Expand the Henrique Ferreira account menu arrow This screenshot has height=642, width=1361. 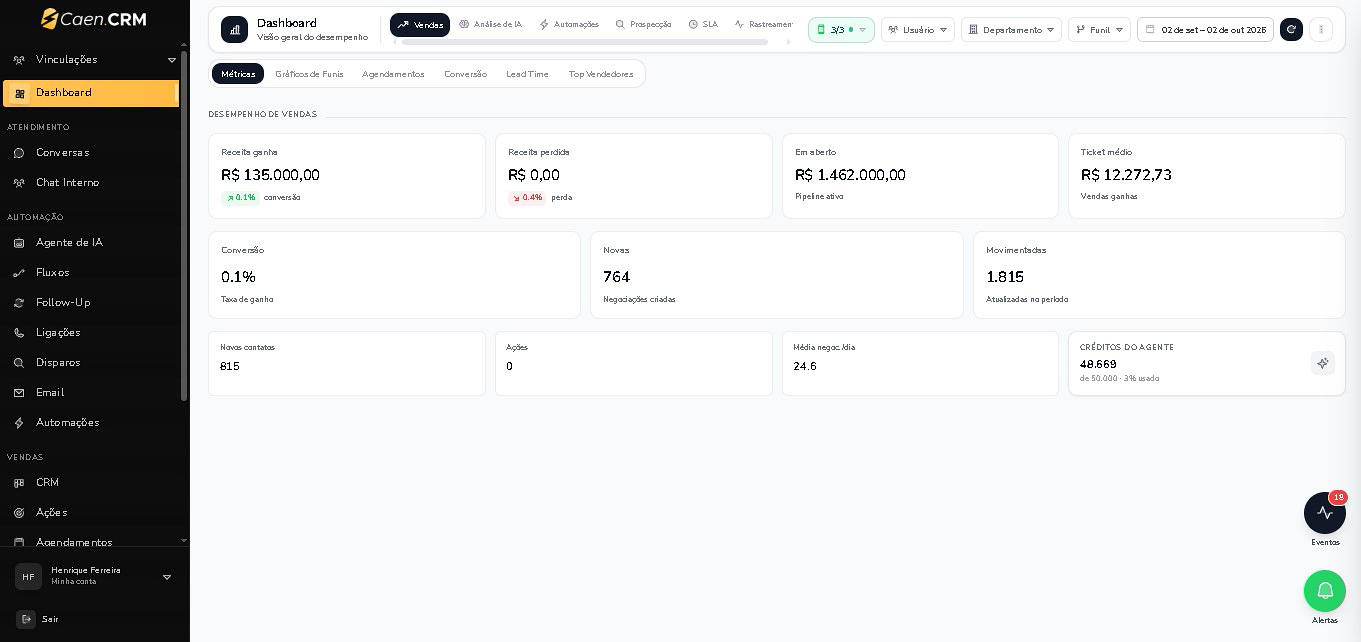pyautogui.click(x=167, y=577)
